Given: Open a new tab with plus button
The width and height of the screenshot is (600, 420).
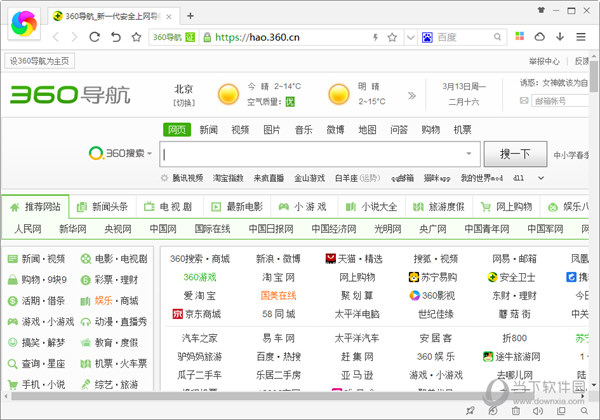Looking at the screenshot, I should pos(190,16).
